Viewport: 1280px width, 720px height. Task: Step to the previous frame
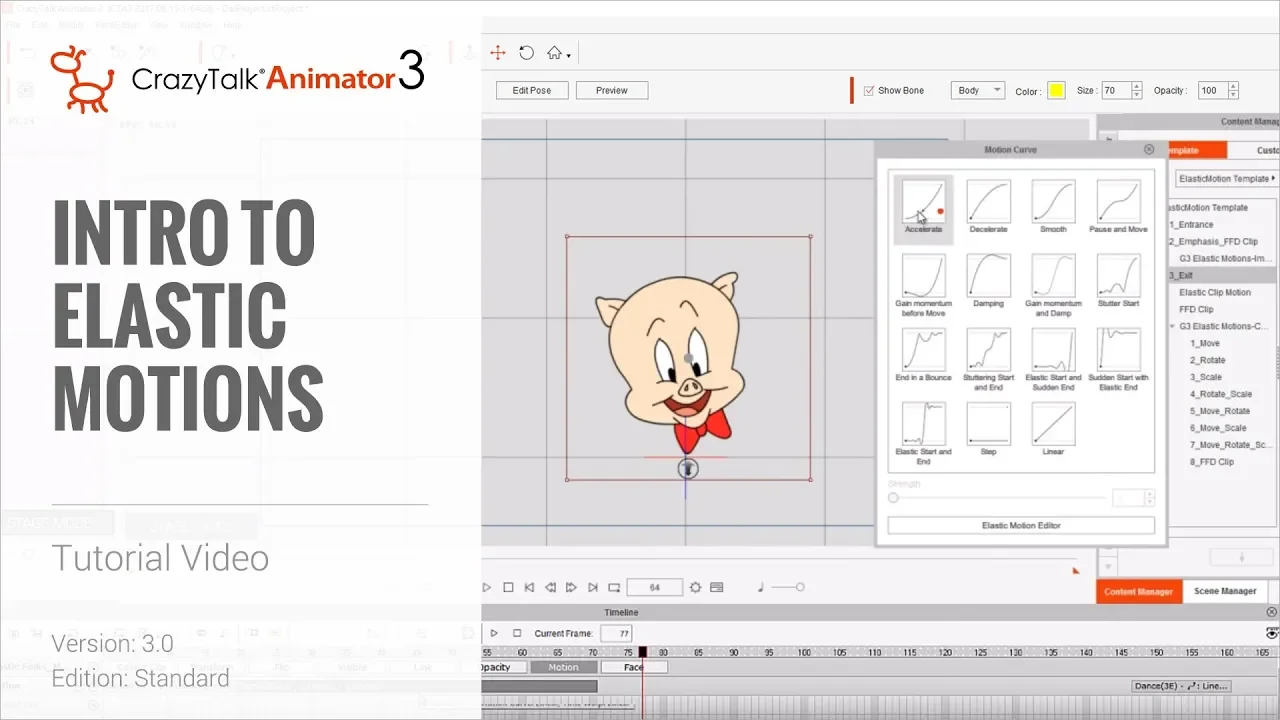pos(550,588)
